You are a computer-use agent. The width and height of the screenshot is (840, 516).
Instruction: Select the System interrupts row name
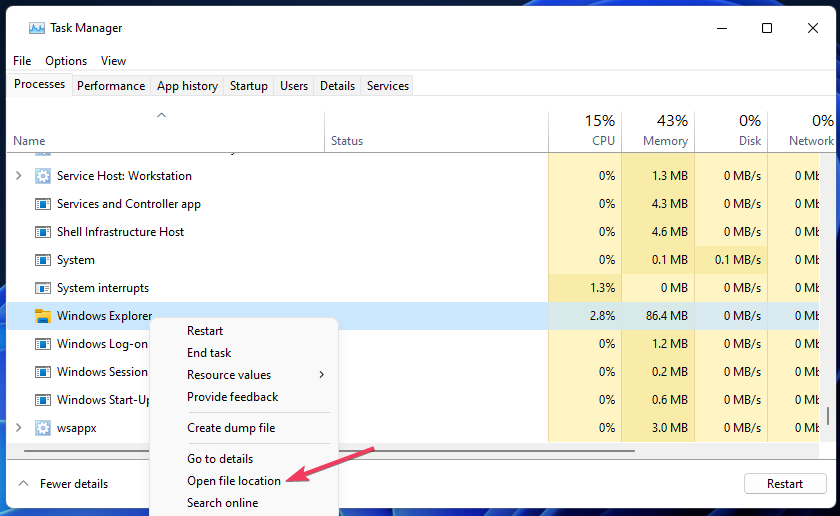(103, 288)
